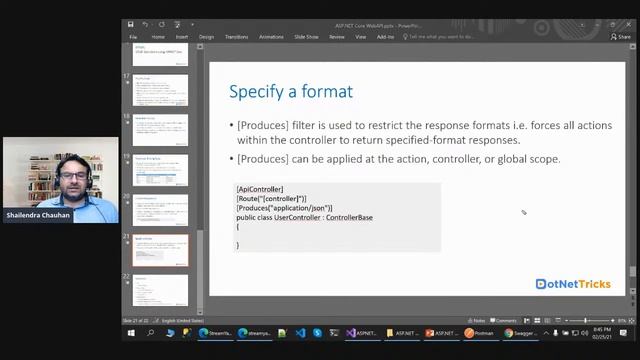640x360 pixels.
Task: Click the zoom out minus button
Action: coord(567,321)
